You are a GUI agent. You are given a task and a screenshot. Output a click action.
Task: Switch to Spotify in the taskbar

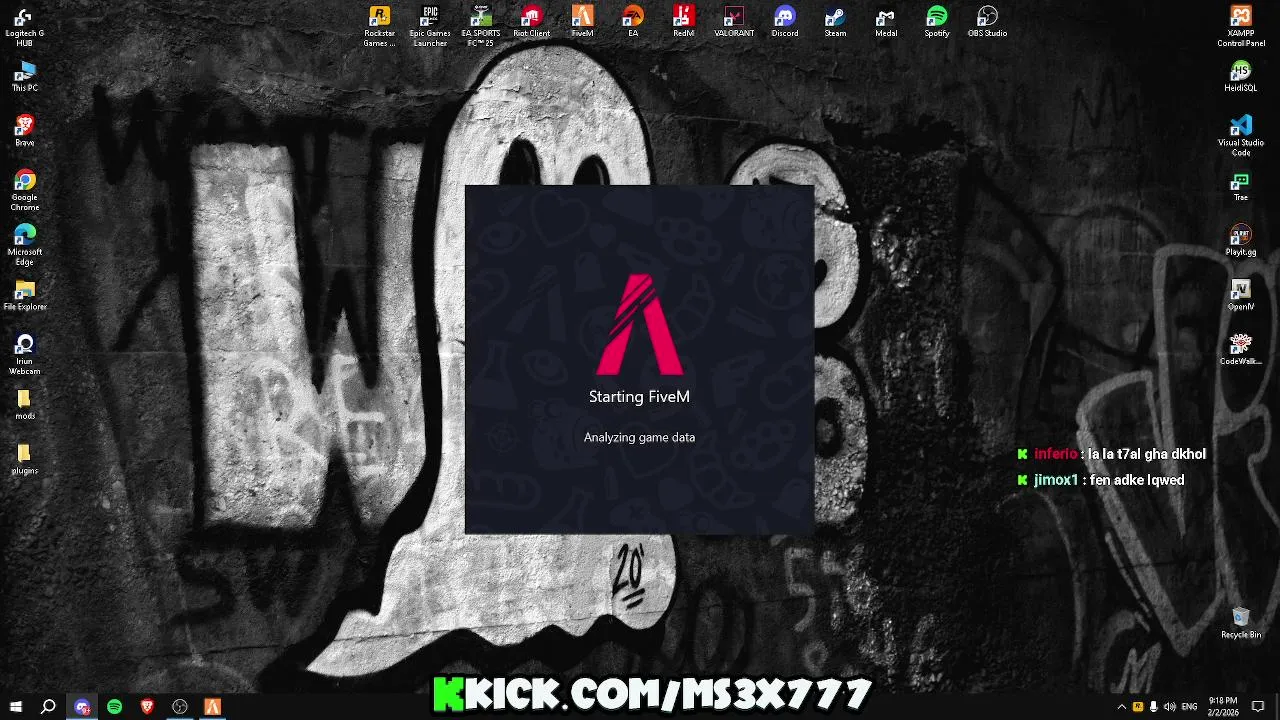point(114,707)
